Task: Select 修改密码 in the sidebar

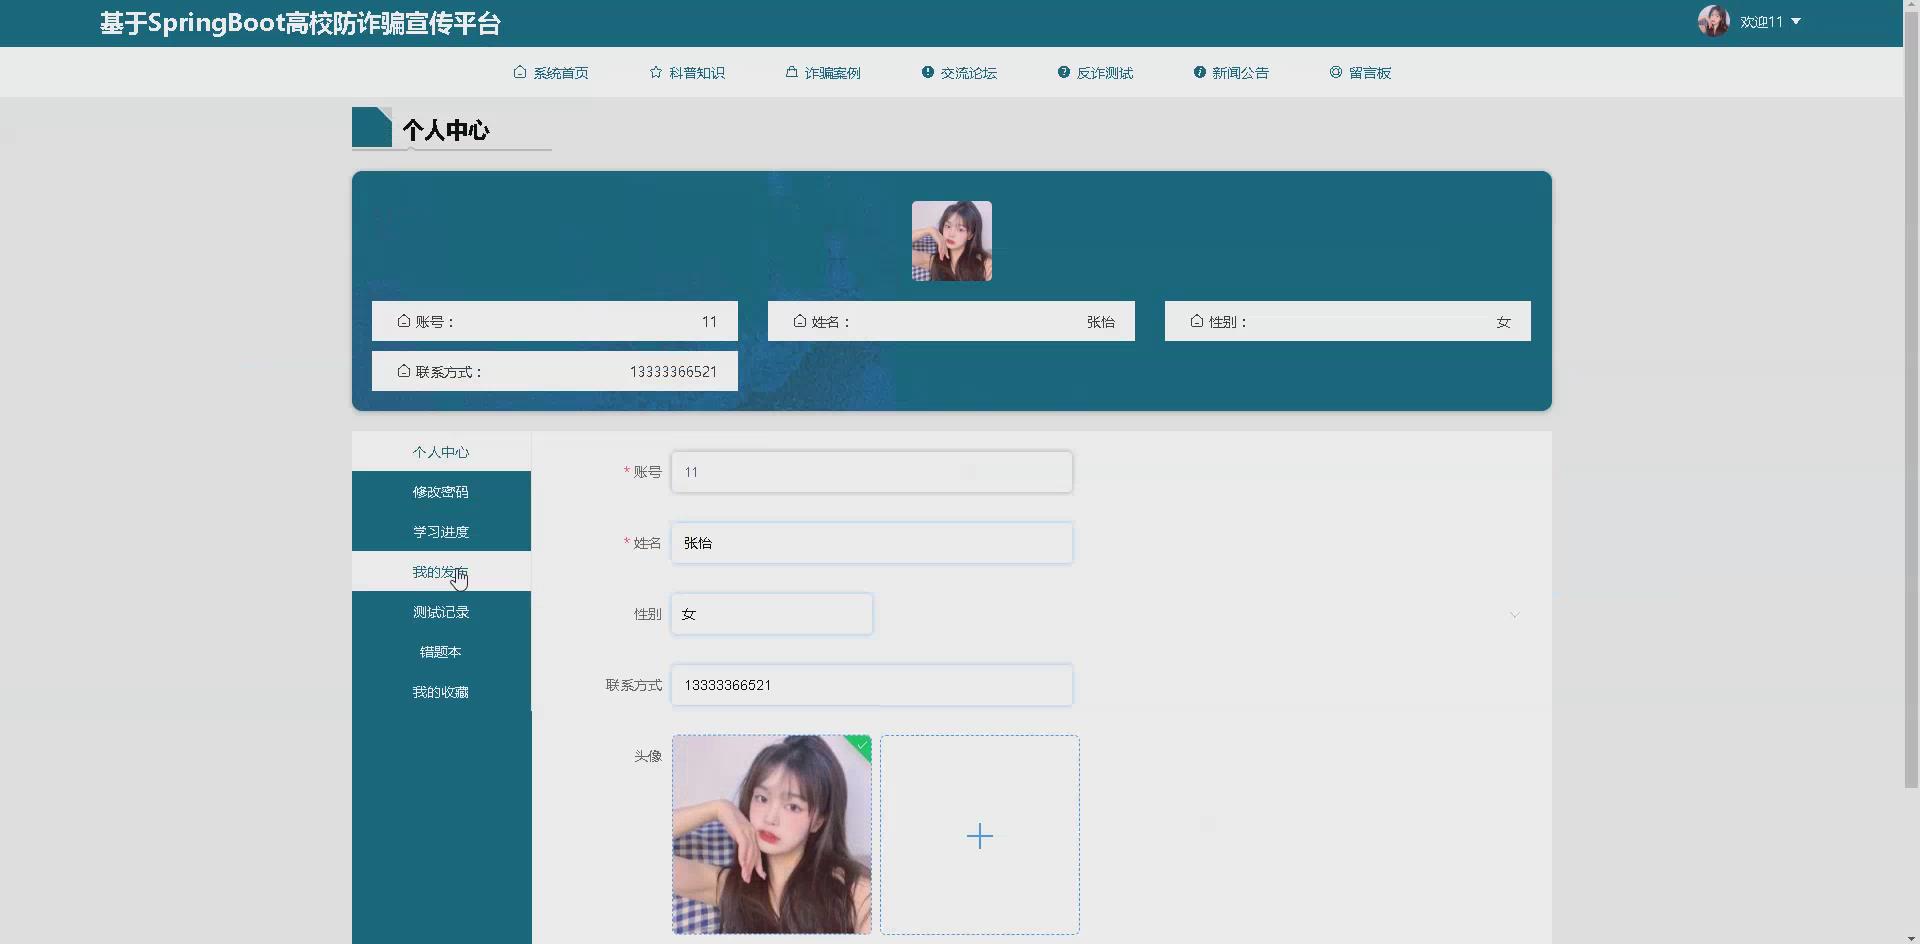Action: pyautogui.click(x=440, y=491)
